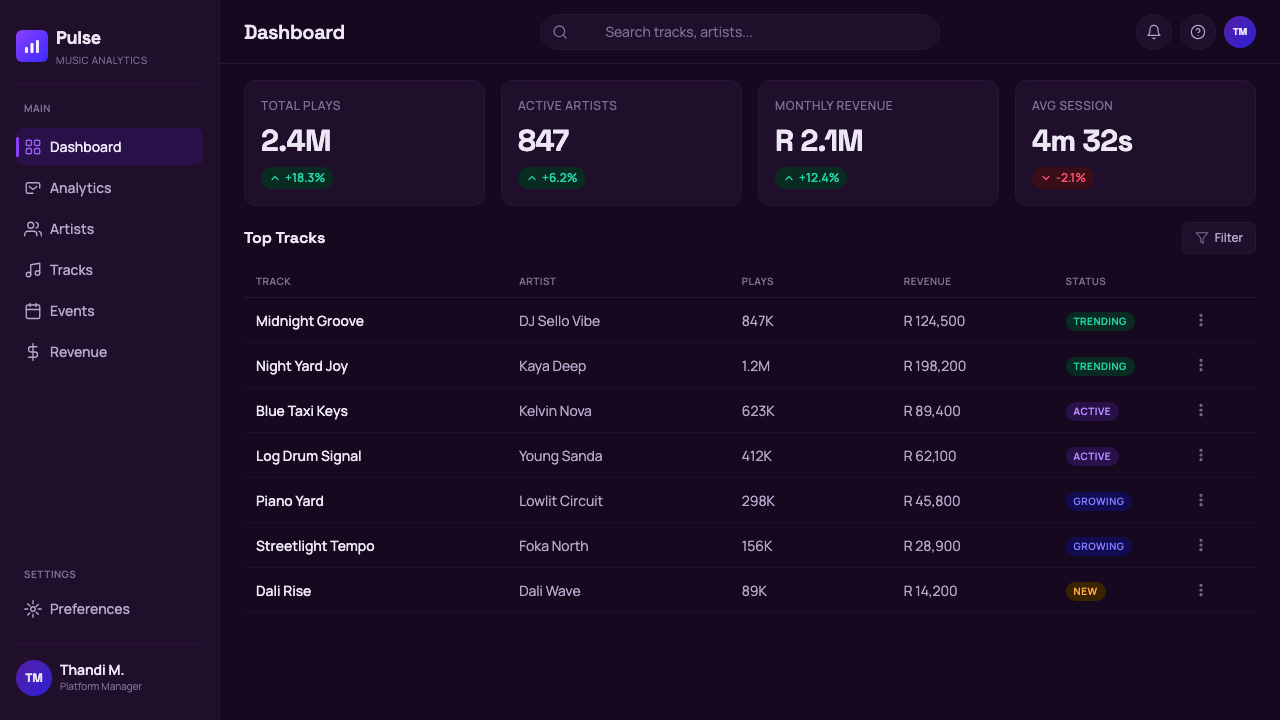Navigate to Tracks in sidebar
Screen dimensions: 1280x720
pos(110,270)
